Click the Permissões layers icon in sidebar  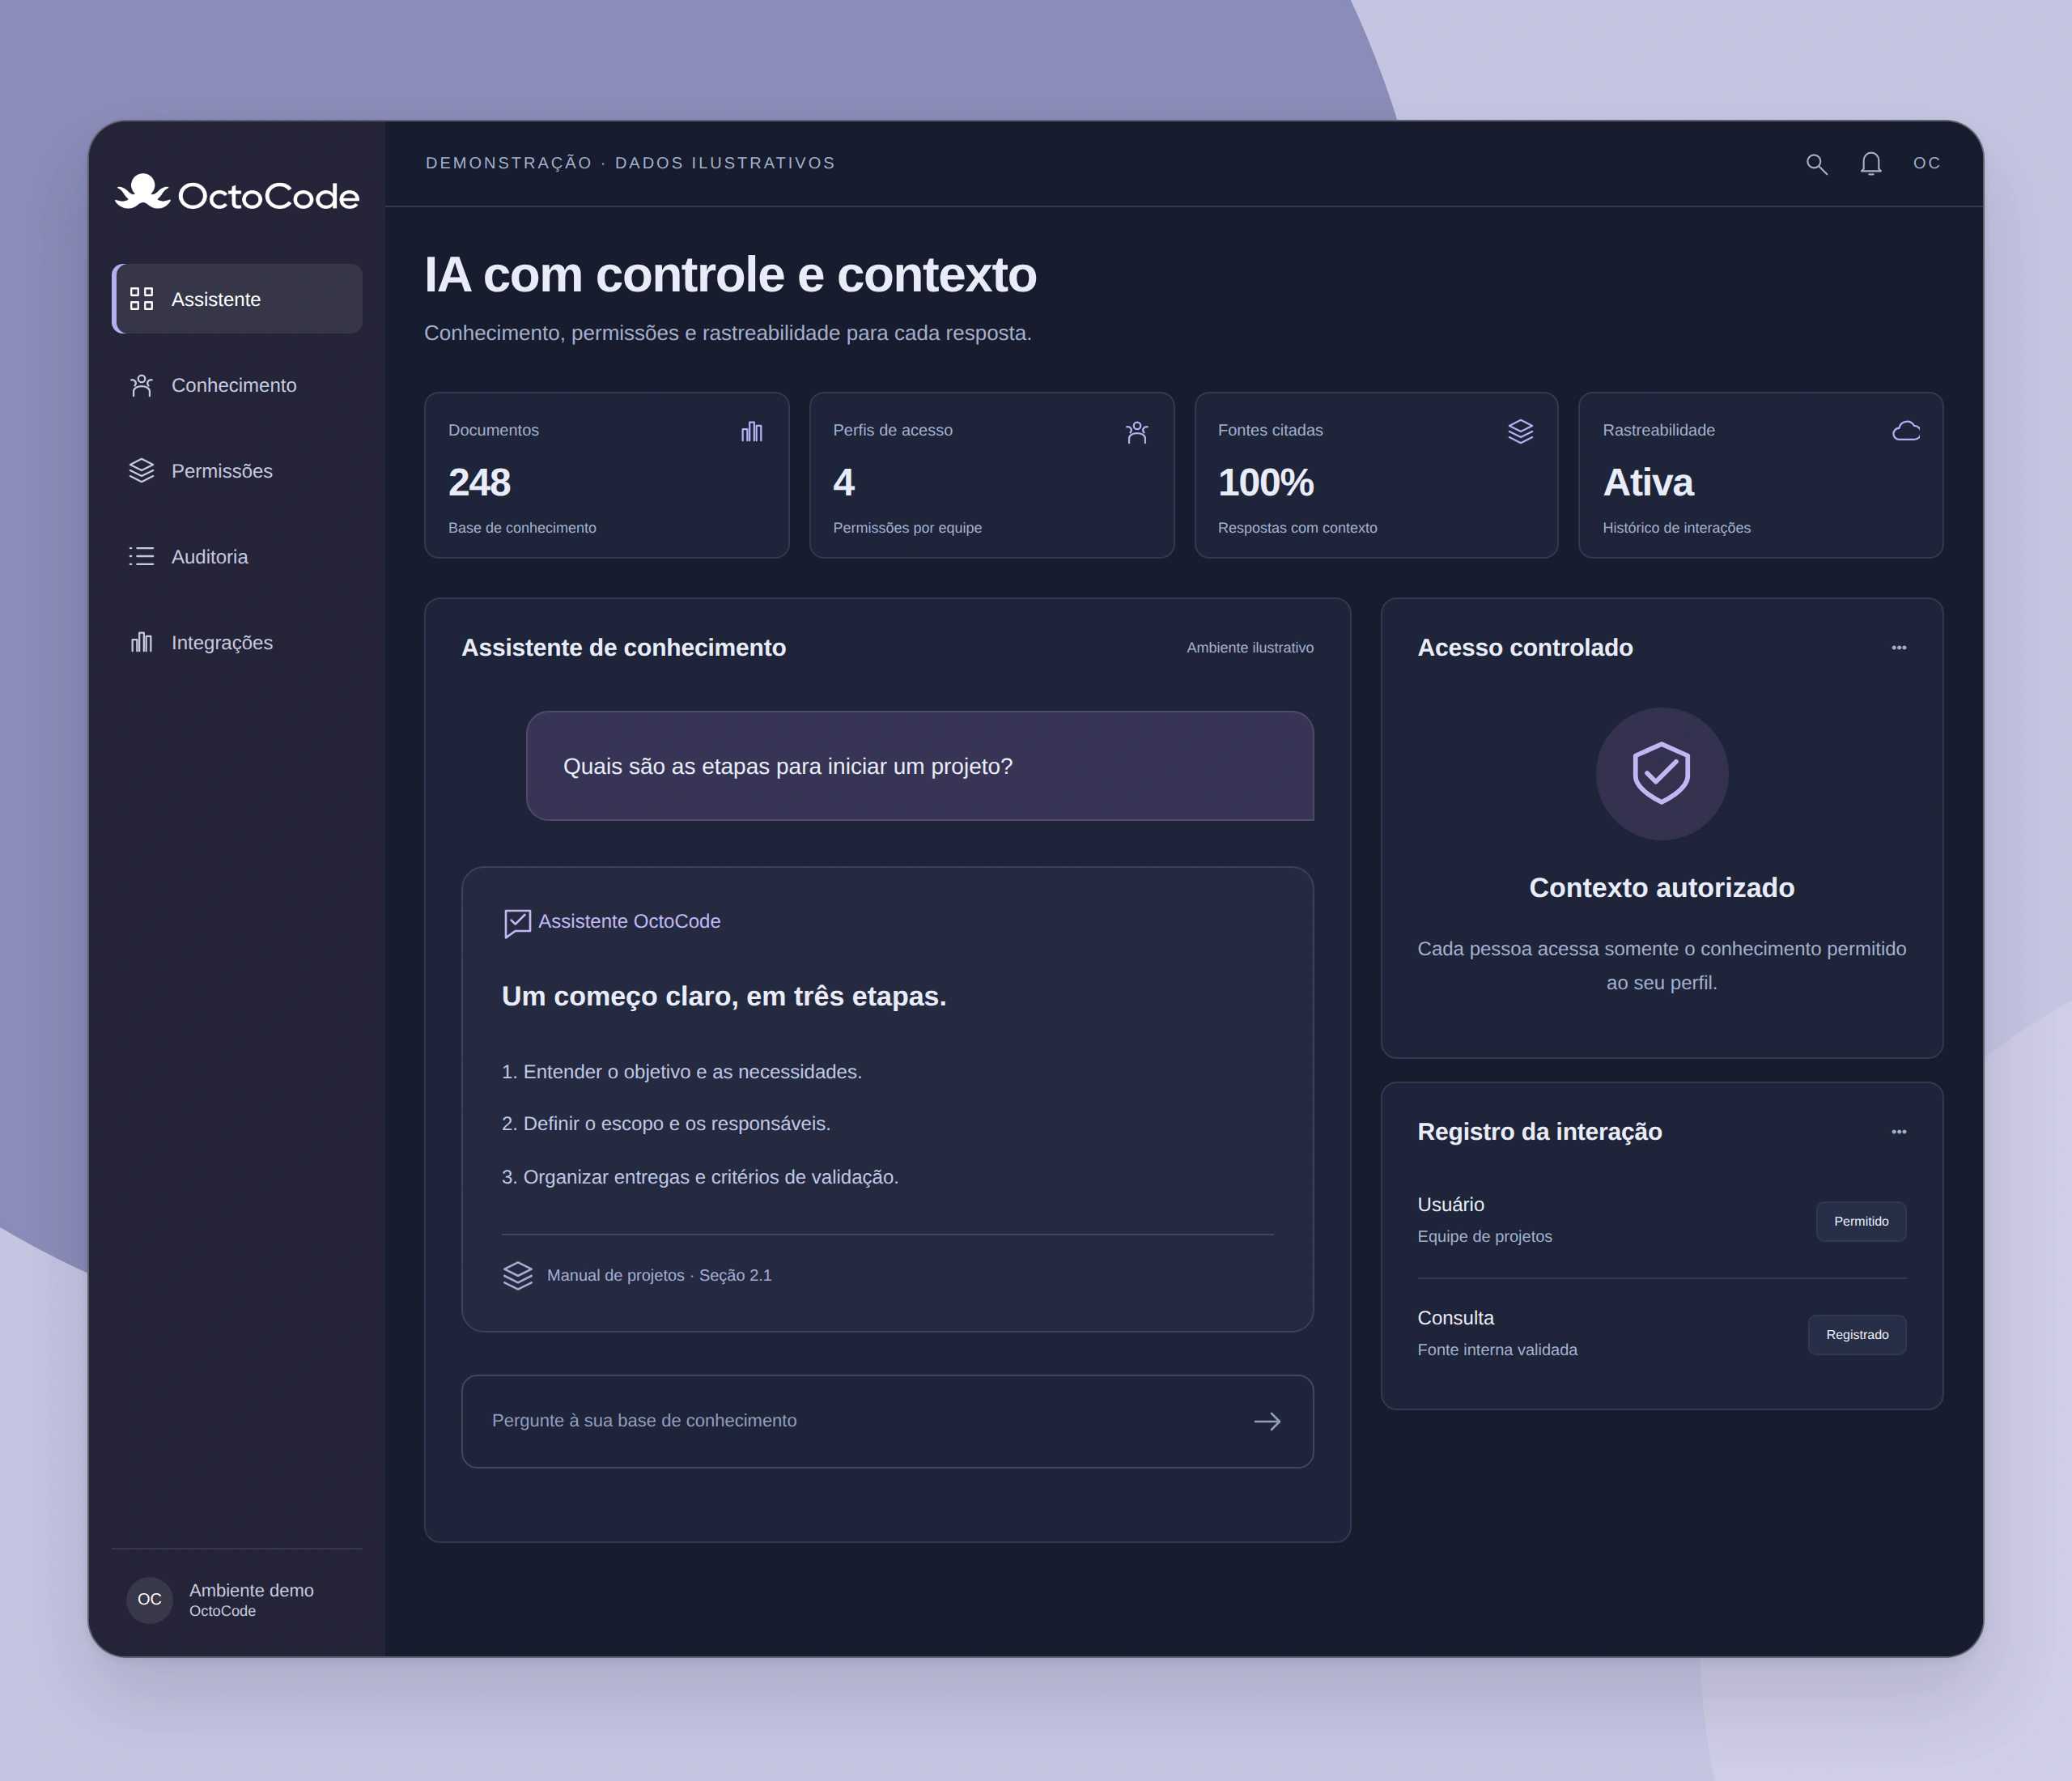point(142,471)
